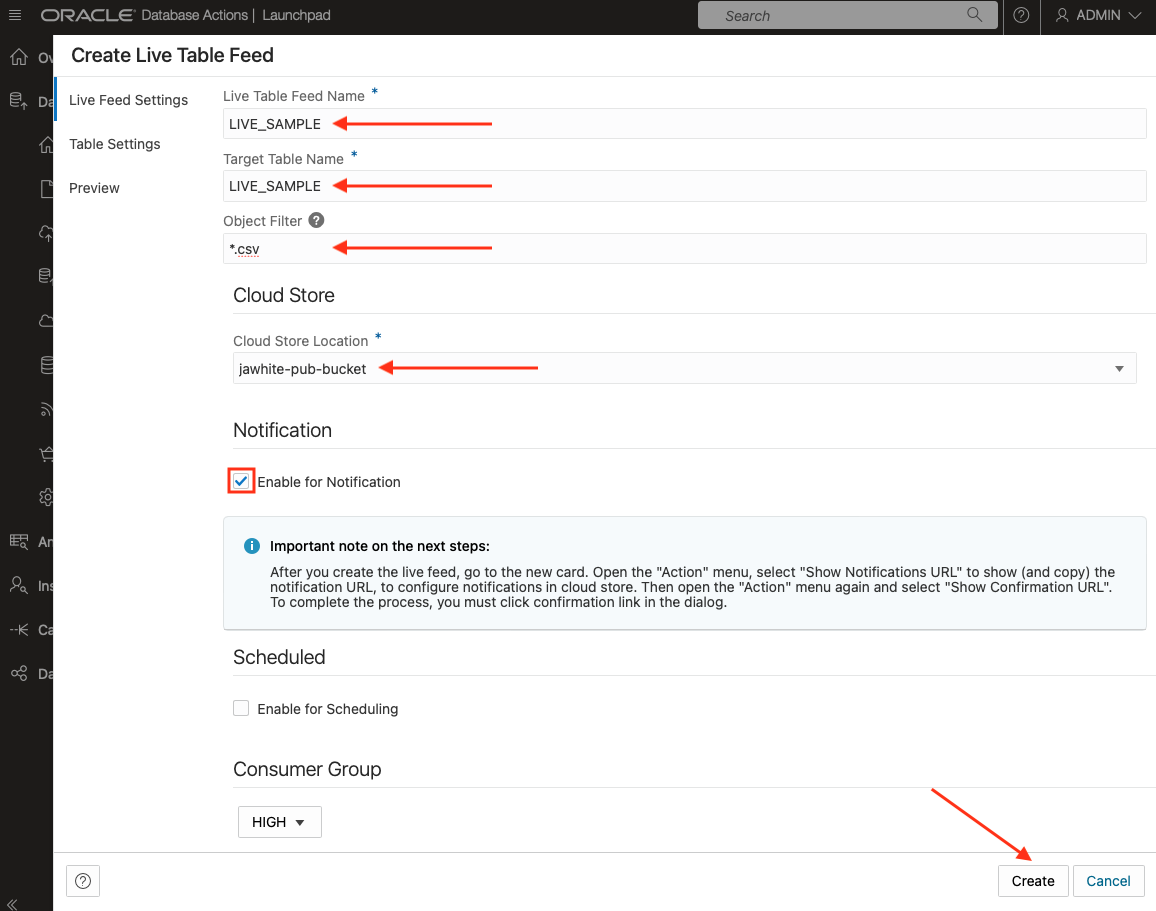Viewport: 1156px width, 911px height.
Task: Open the HIGH consumer group dropdown
Action: pos(279,821)
